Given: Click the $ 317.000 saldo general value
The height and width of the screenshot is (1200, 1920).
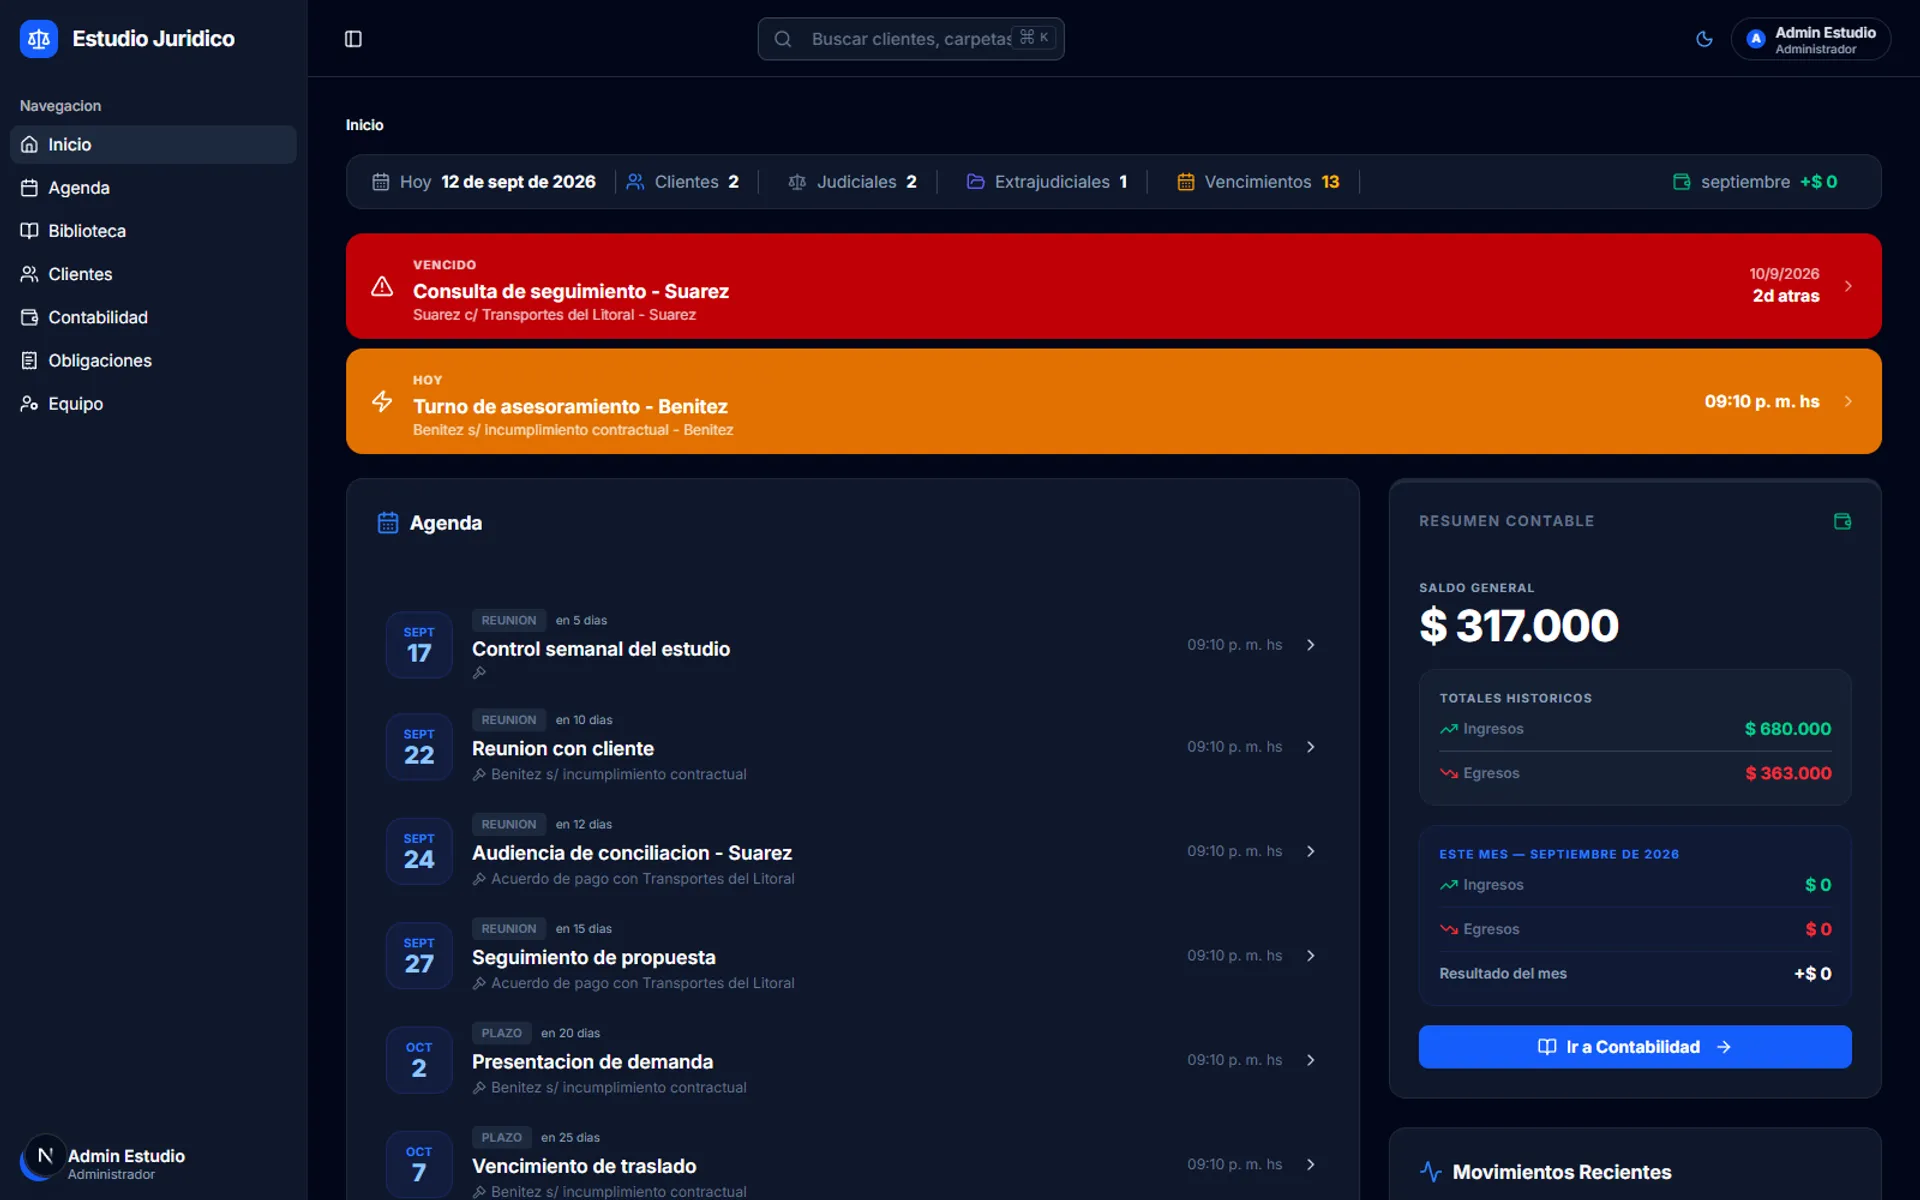Looking at the screenshot, I should 1518,626.
